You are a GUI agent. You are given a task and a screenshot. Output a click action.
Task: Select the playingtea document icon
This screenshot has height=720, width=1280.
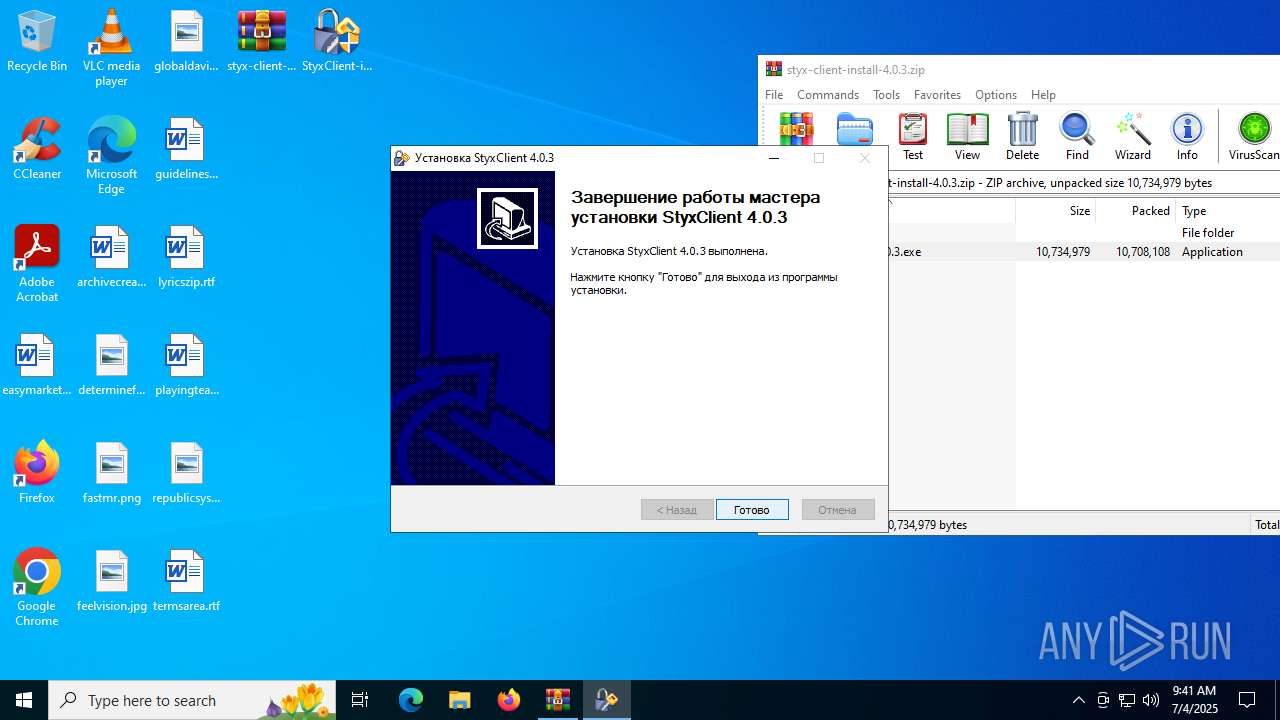pos(186,366)
